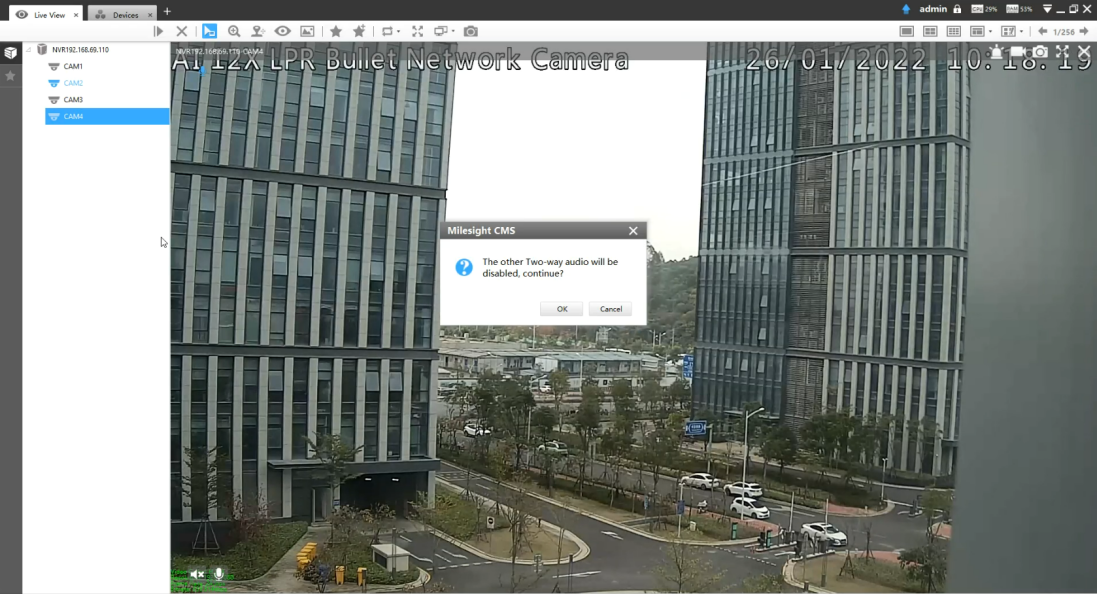
Task: Expand the preset layout dropdown arrow
Action: point(990,31)
